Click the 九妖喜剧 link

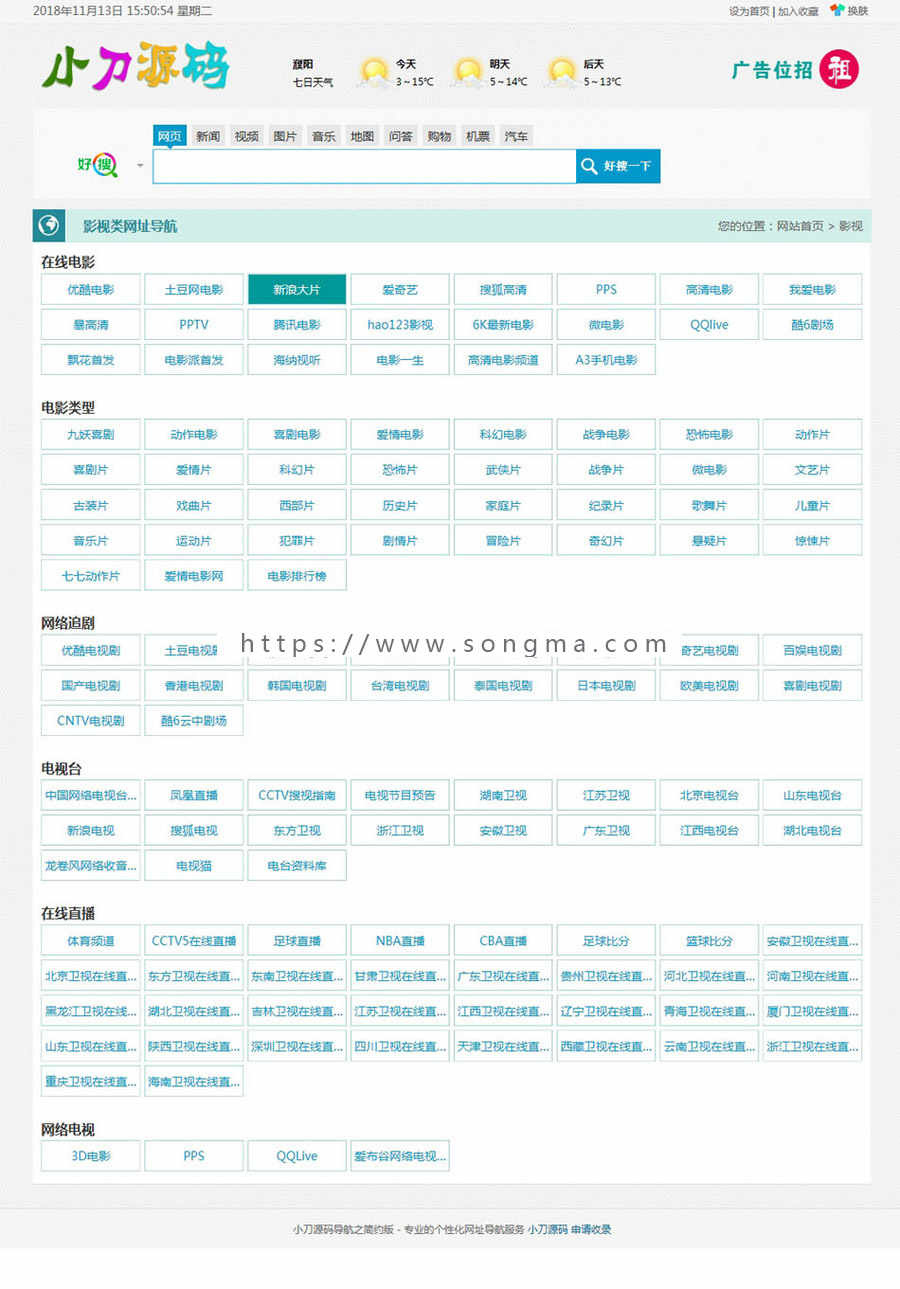(91, 434)
